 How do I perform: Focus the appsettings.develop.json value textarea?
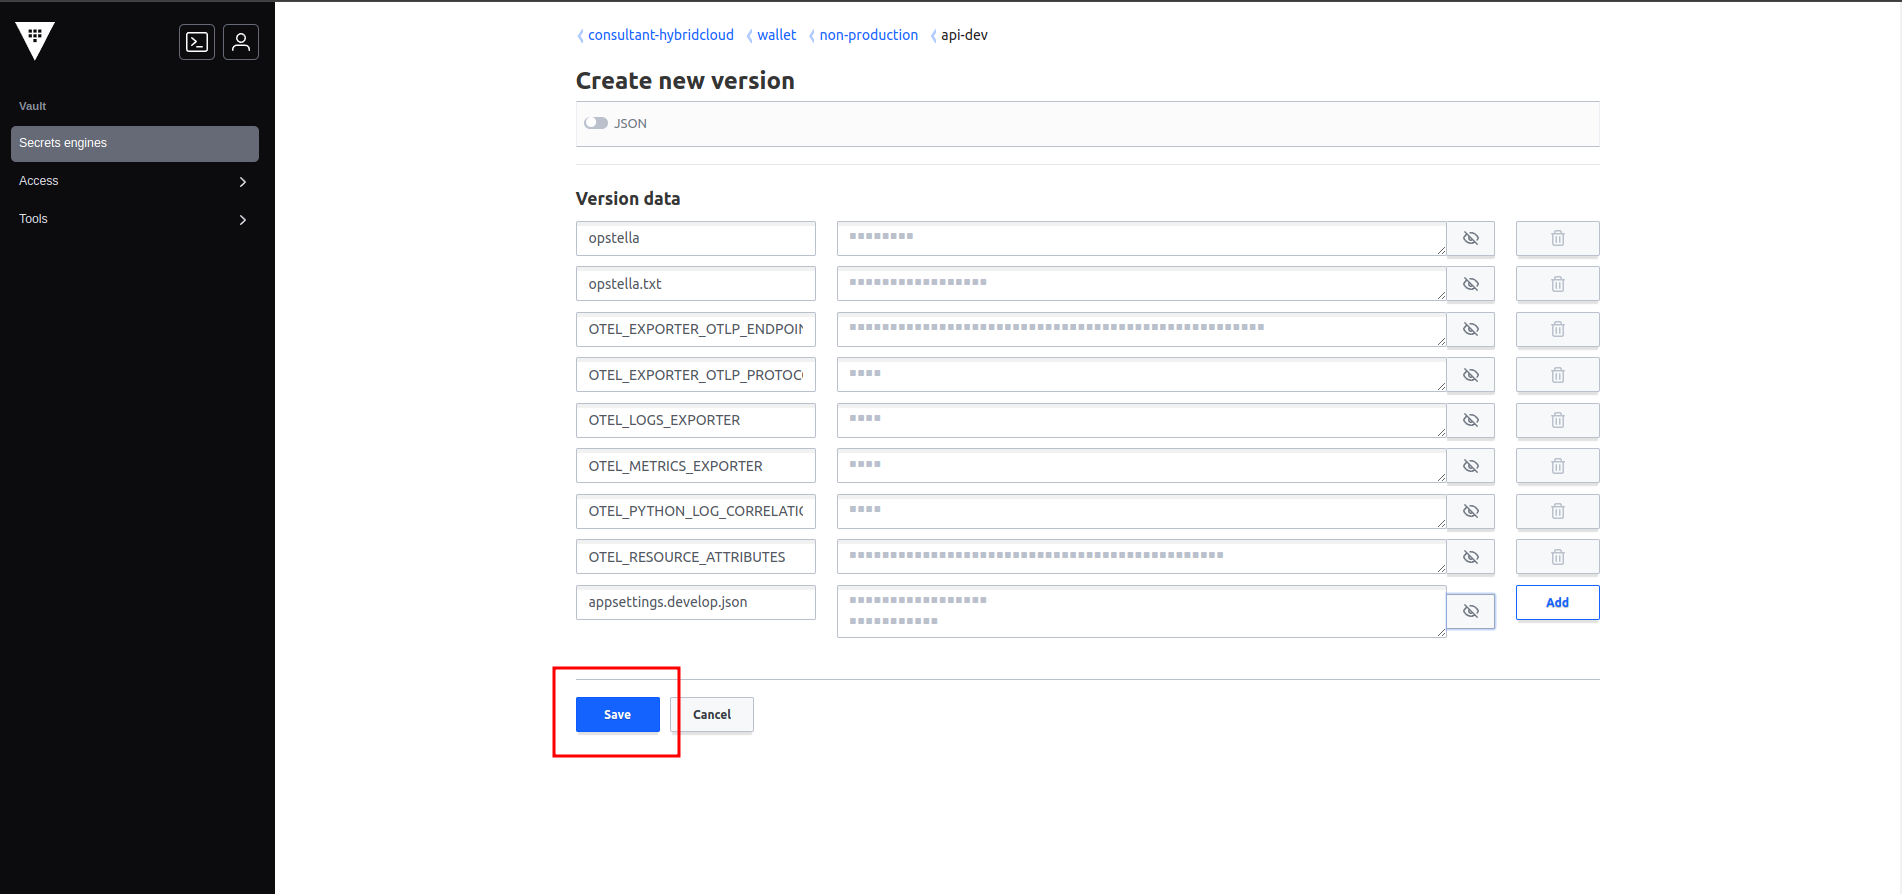1141,611
